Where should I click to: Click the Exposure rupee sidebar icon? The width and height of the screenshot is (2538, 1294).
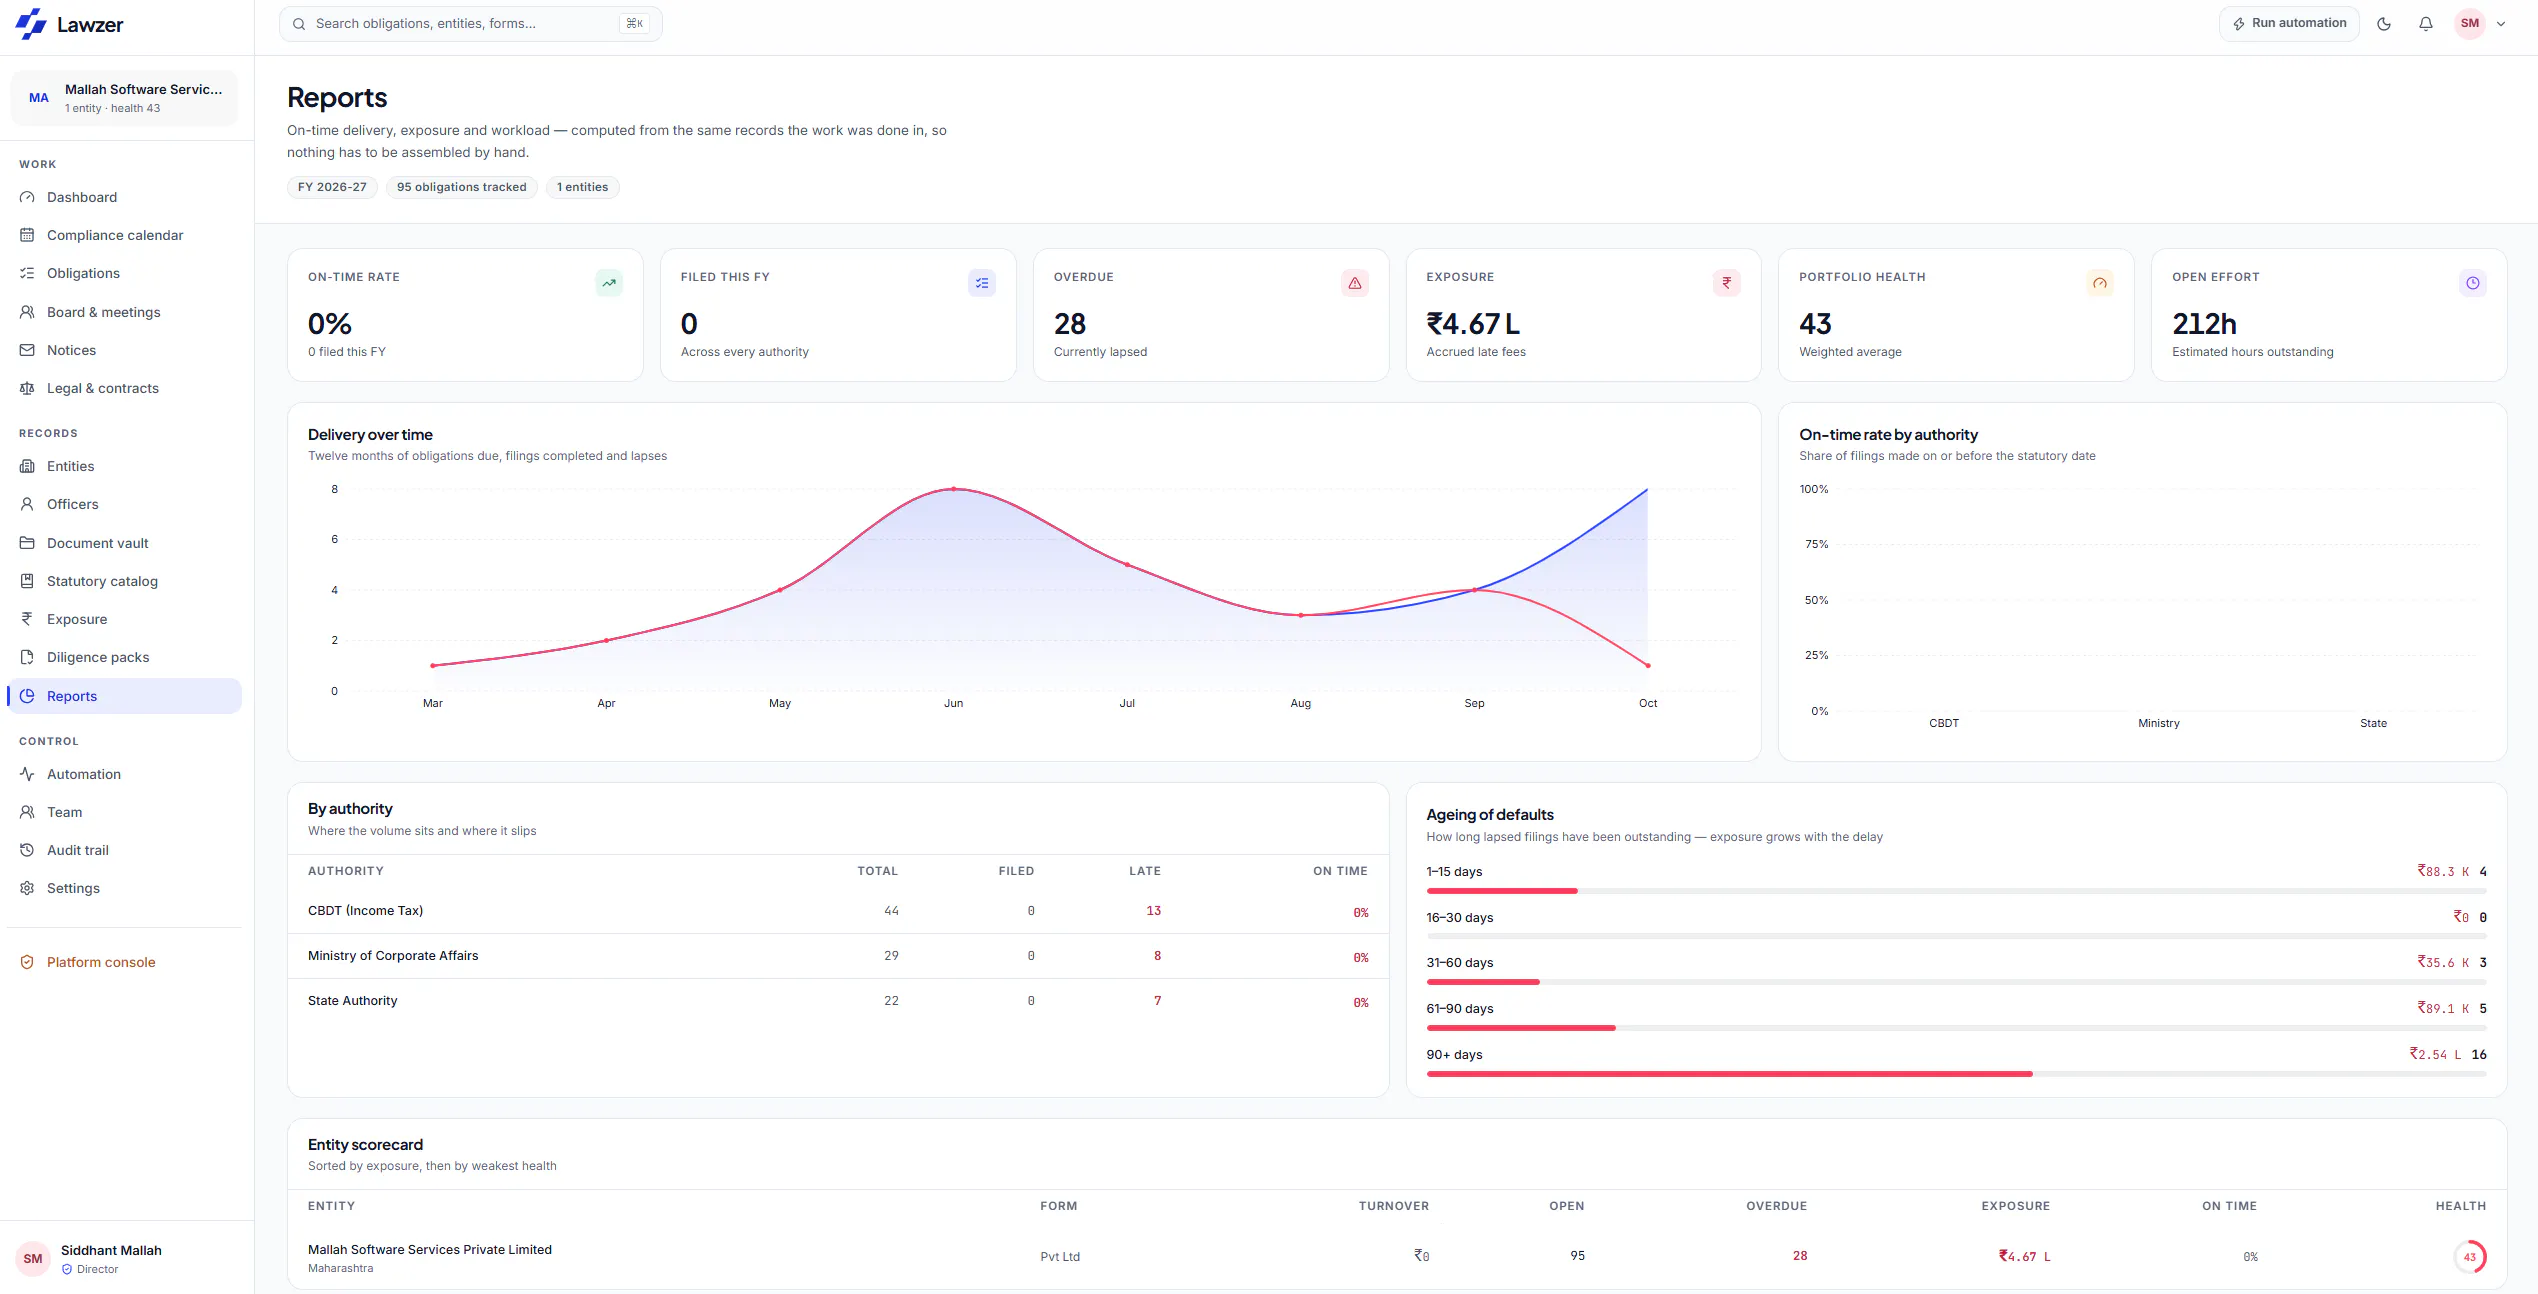[x=27, y=619]
